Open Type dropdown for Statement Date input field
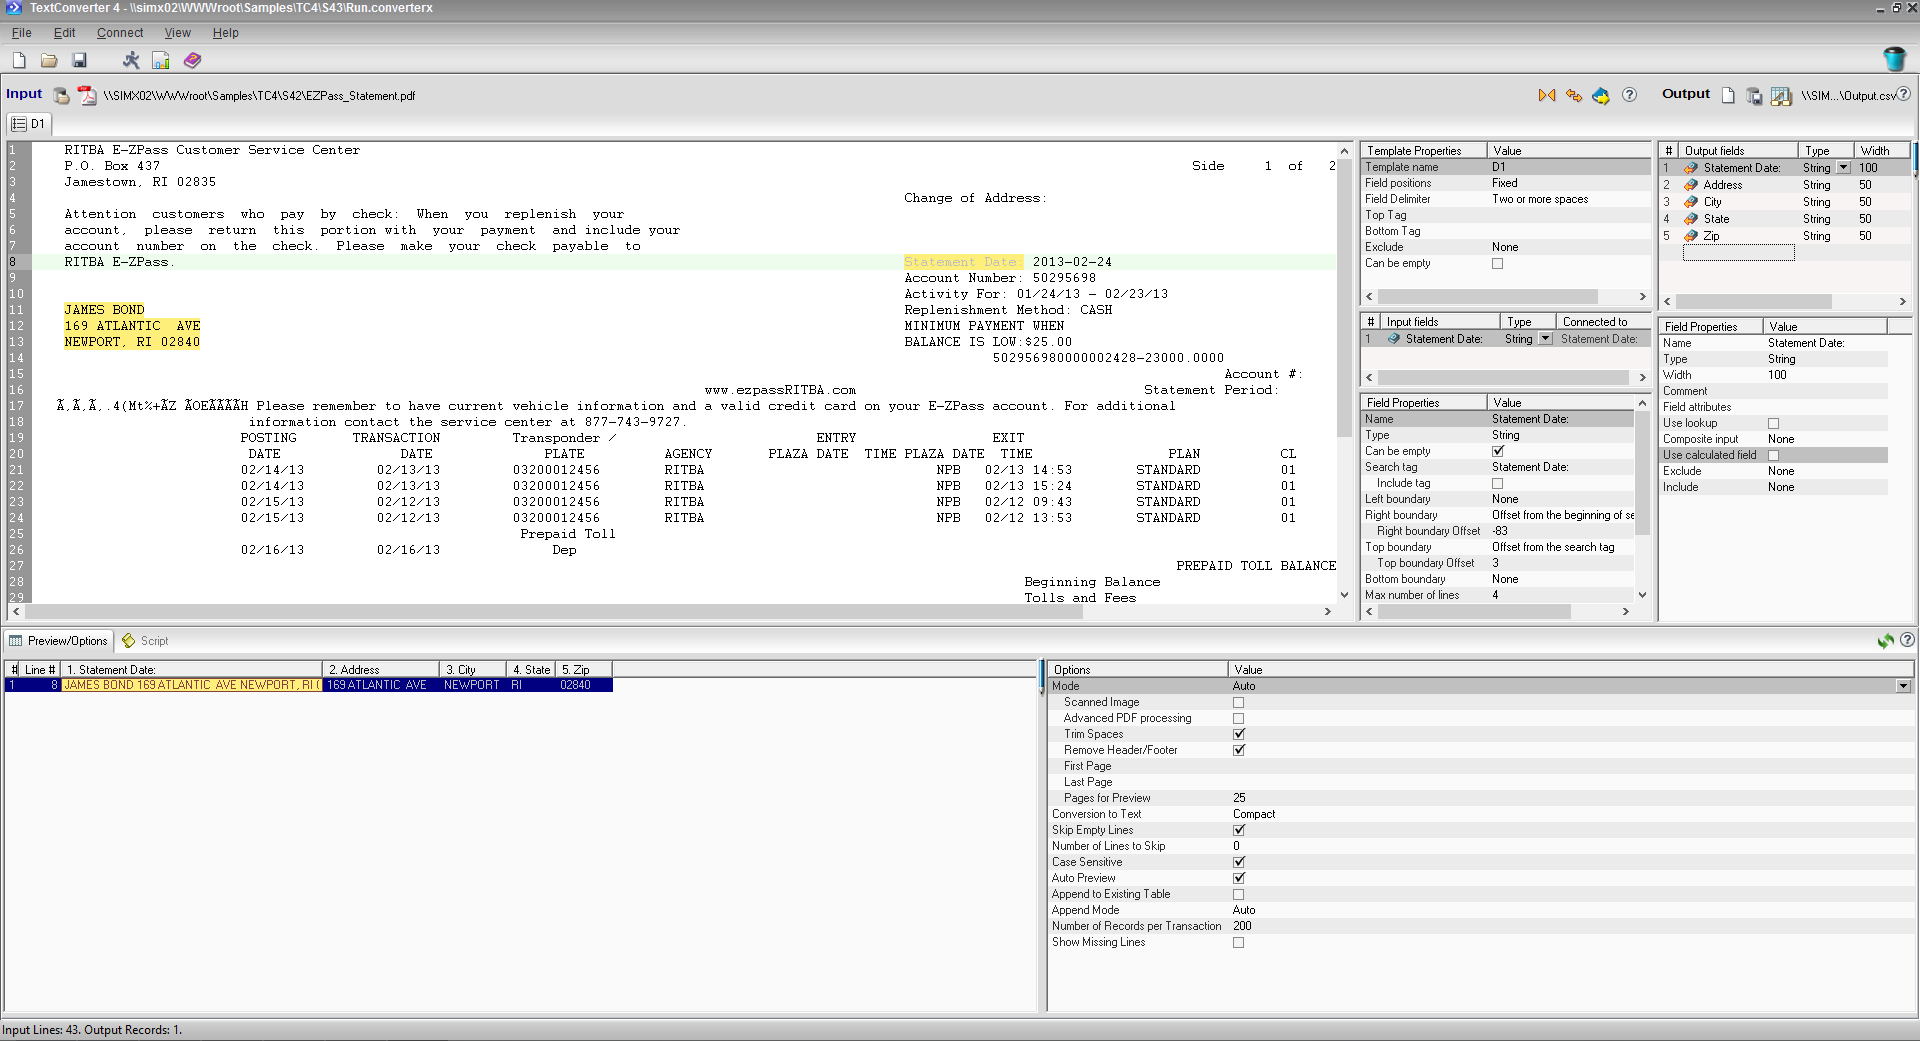Viewport: 1920px width, 1041px height. (1545, 339)
